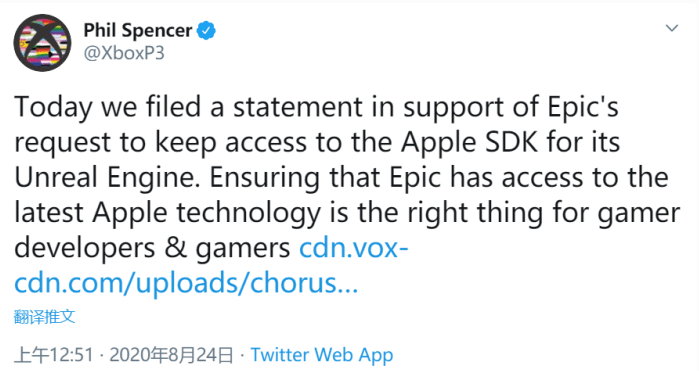Click 'latest Apple technology' in the tweet text
699x371 pixels.
(167, 213)
